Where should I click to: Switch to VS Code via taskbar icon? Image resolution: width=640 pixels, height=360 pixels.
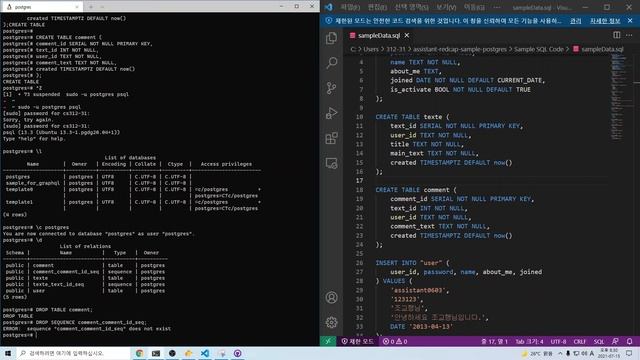(204, 353)
